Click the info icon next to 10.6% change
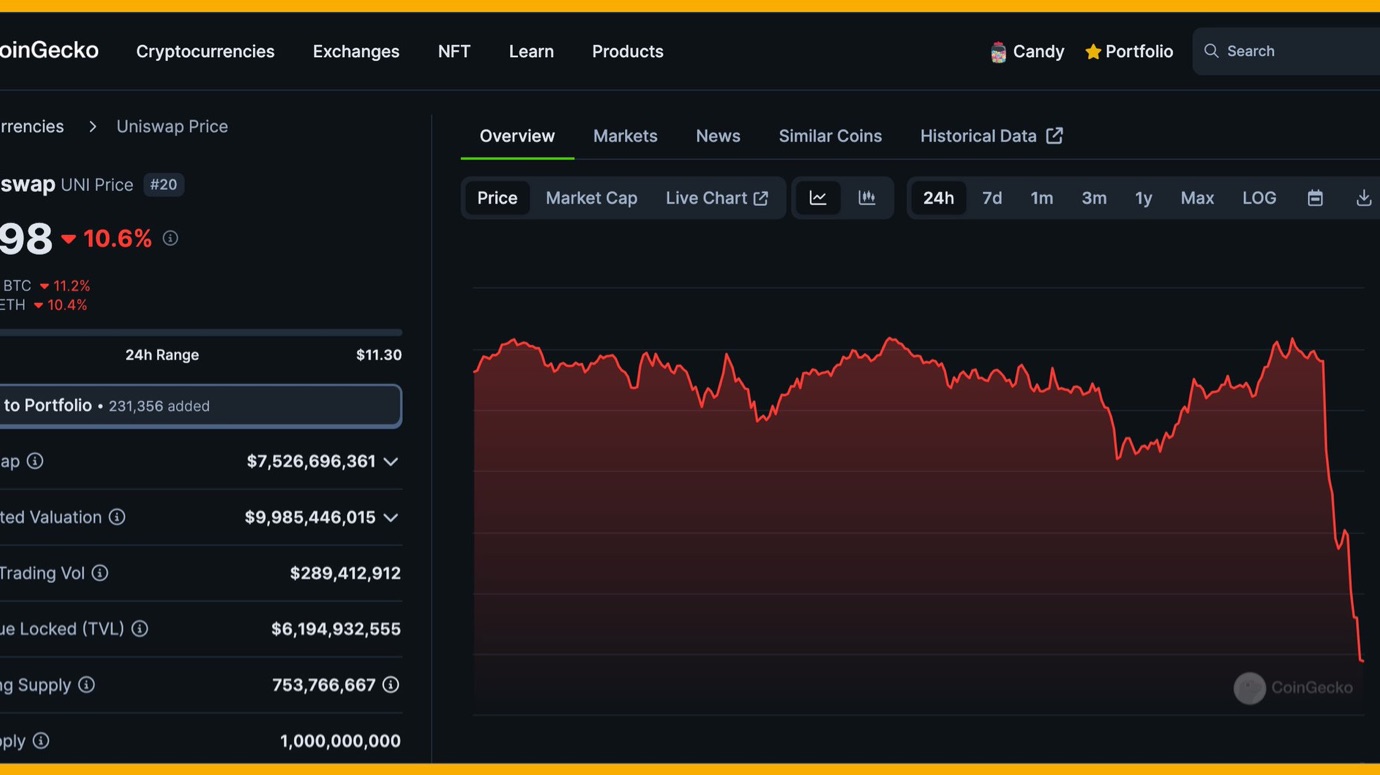The height and width of the screenshot is (775, 1380). 171,238
